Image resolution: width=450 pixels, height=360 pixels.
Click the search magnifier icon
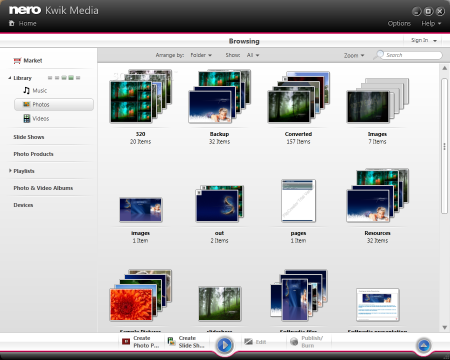point(379,54)
